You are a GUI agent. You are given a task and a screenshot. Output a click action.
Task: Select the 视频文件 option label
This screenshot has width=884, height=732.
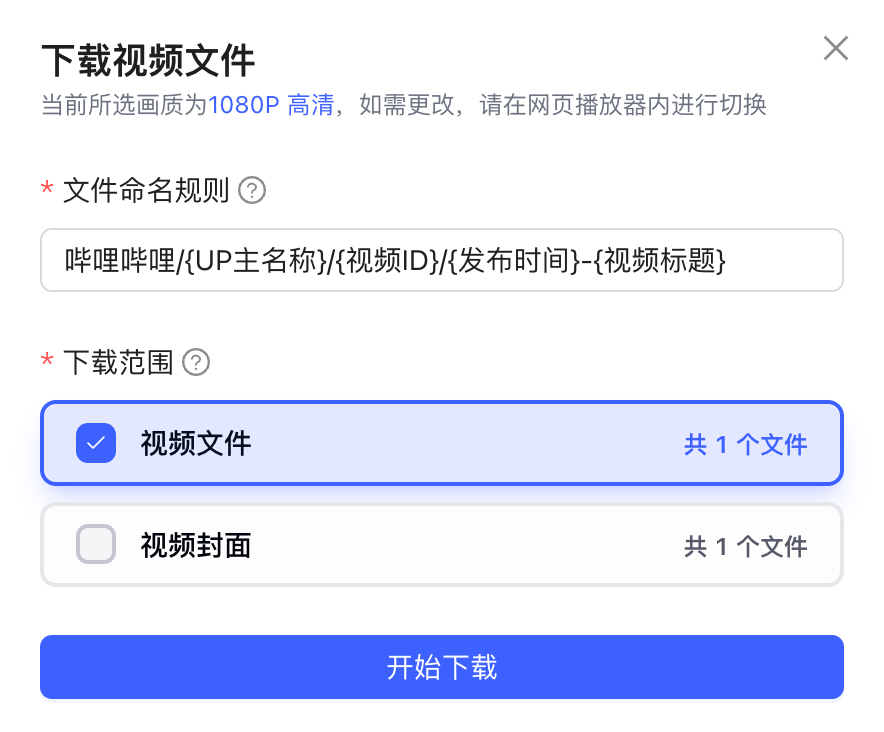tap(196, 444)
